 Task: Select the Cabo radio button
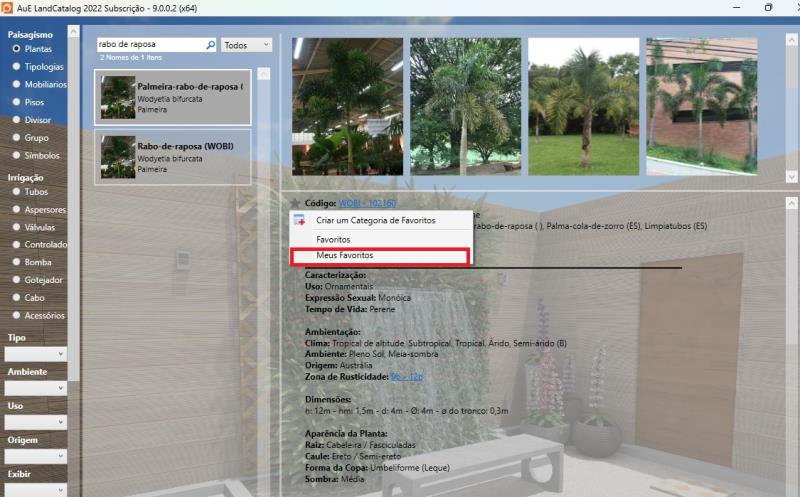[16, 297]
